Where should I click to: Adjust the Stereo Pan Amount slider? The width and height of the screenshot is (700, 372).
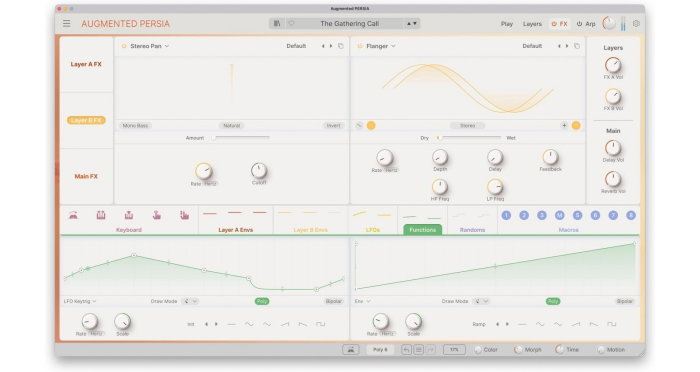click(241, 138)
